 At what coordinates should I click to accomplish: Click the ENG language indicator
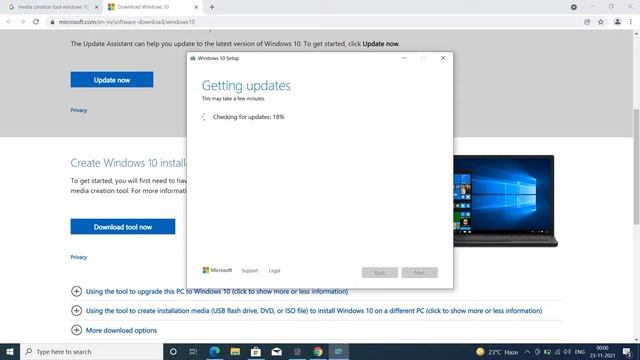(580, 352)
